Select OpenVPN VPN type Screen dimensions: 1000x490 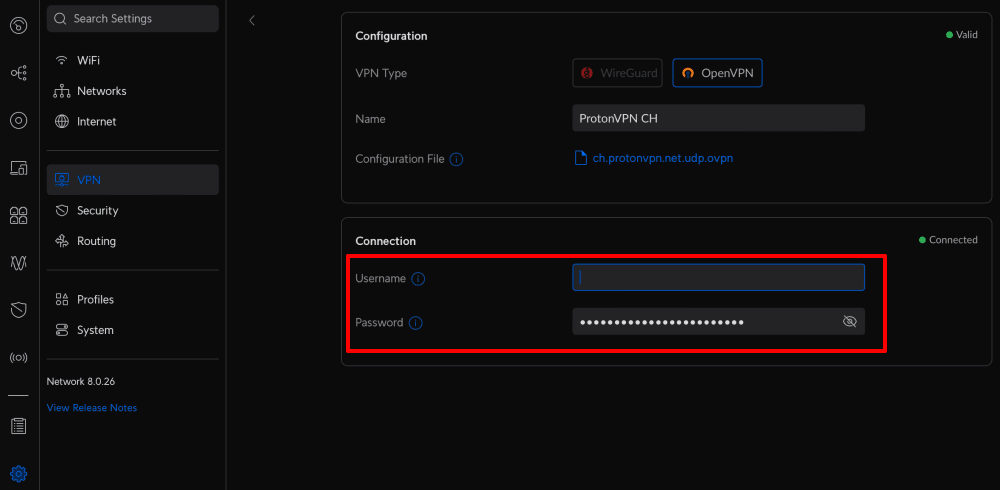coord(717,73)
